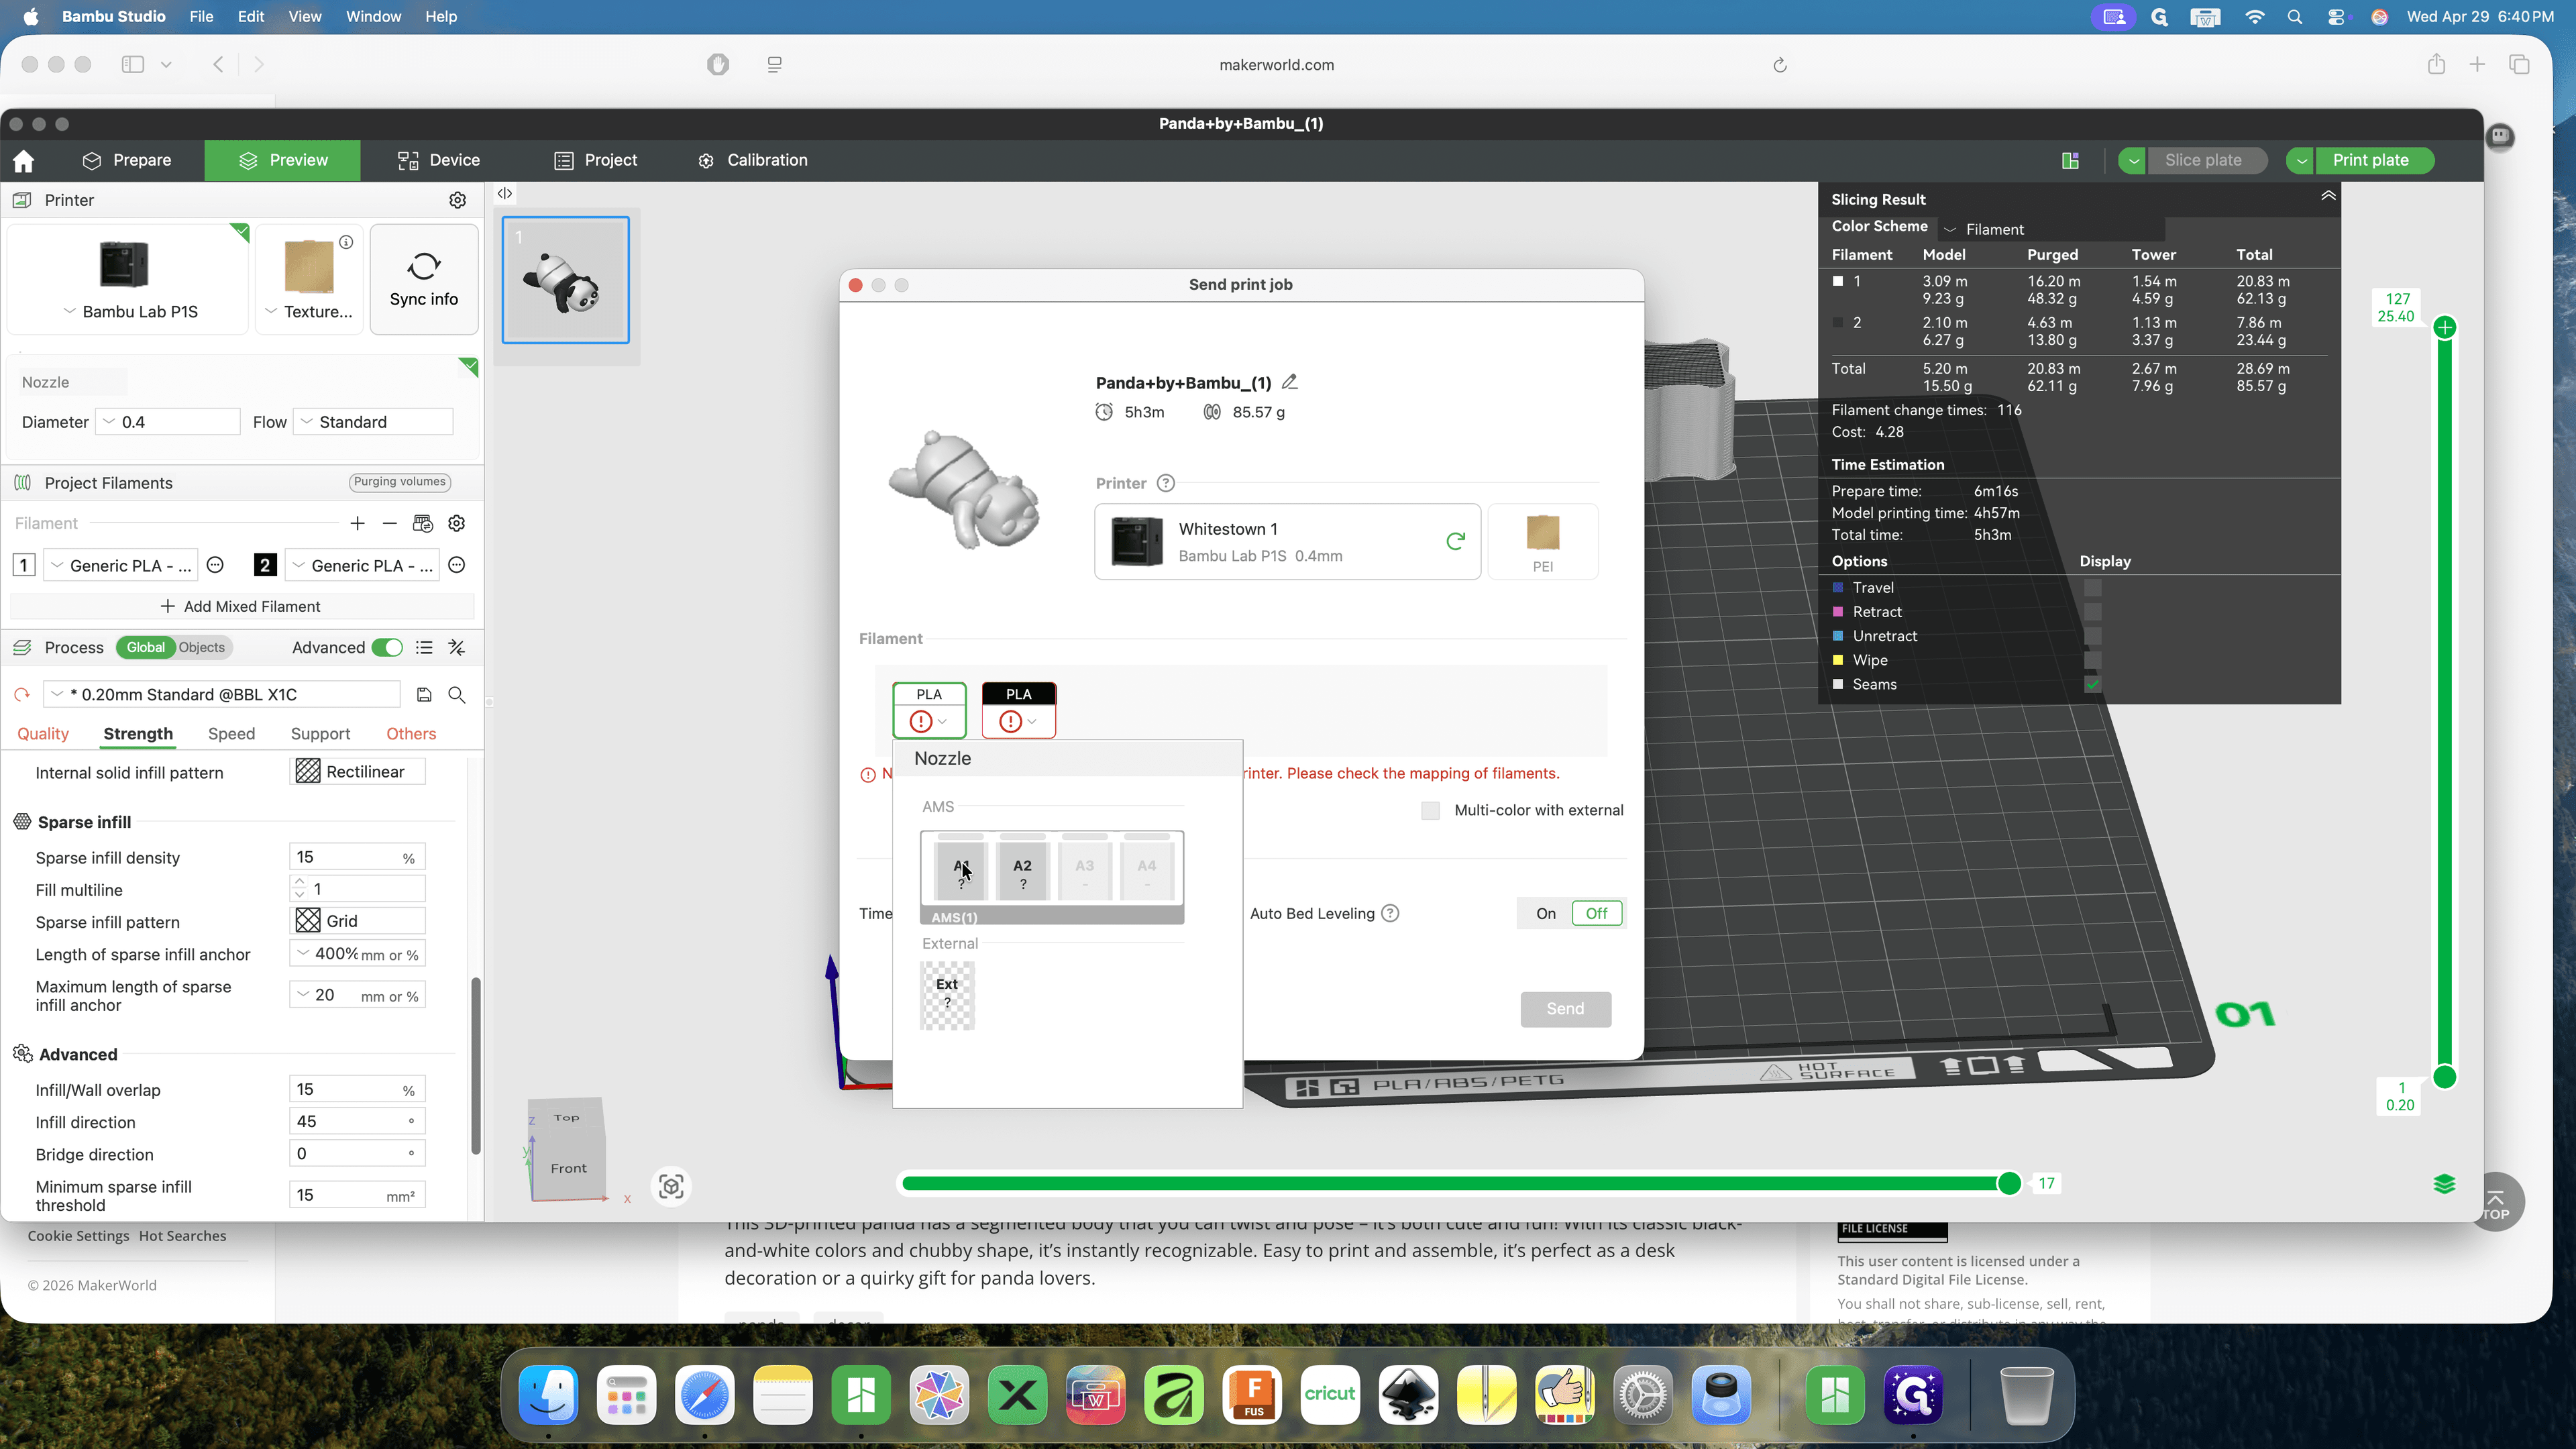Expand Print plate dropdown arrow
This screenshot has width=2576, height=1449.
2301,160
